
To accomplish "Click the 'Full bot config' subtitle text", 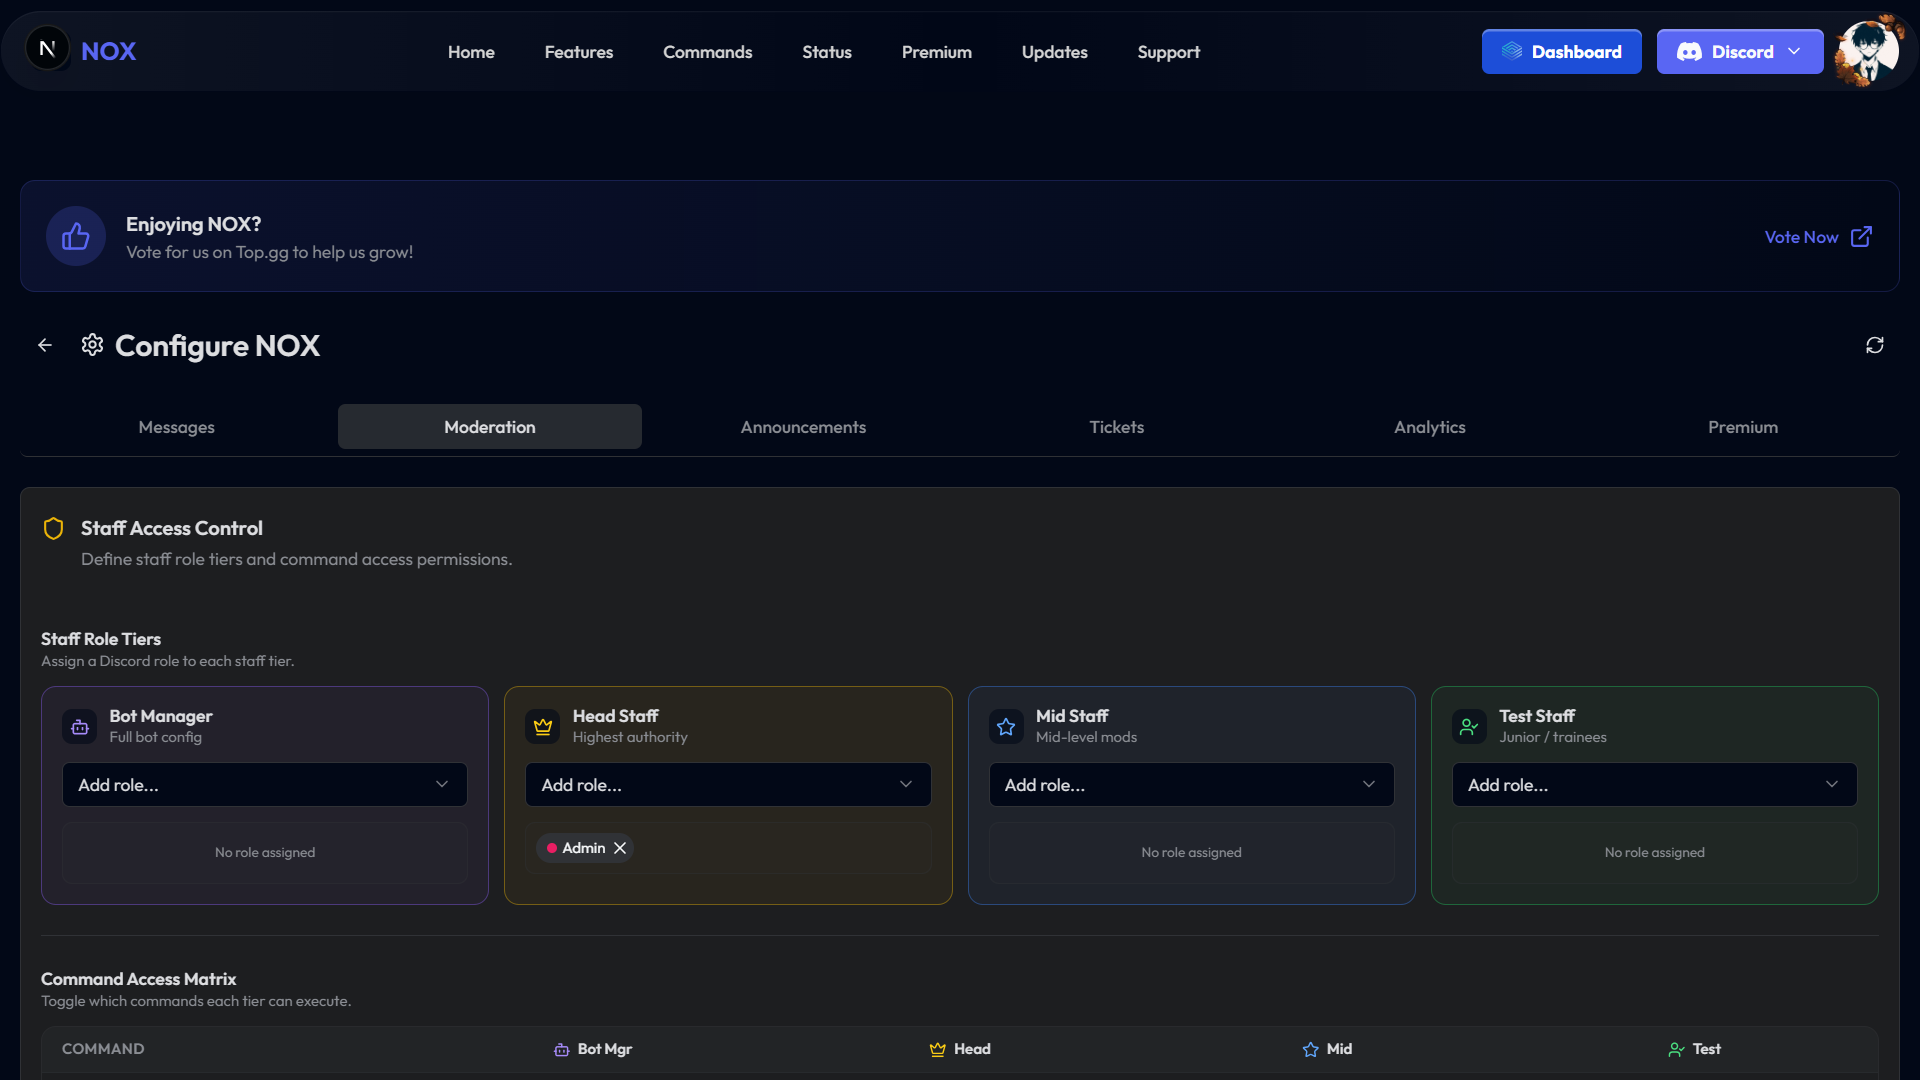I will click(x=156, y=737).
